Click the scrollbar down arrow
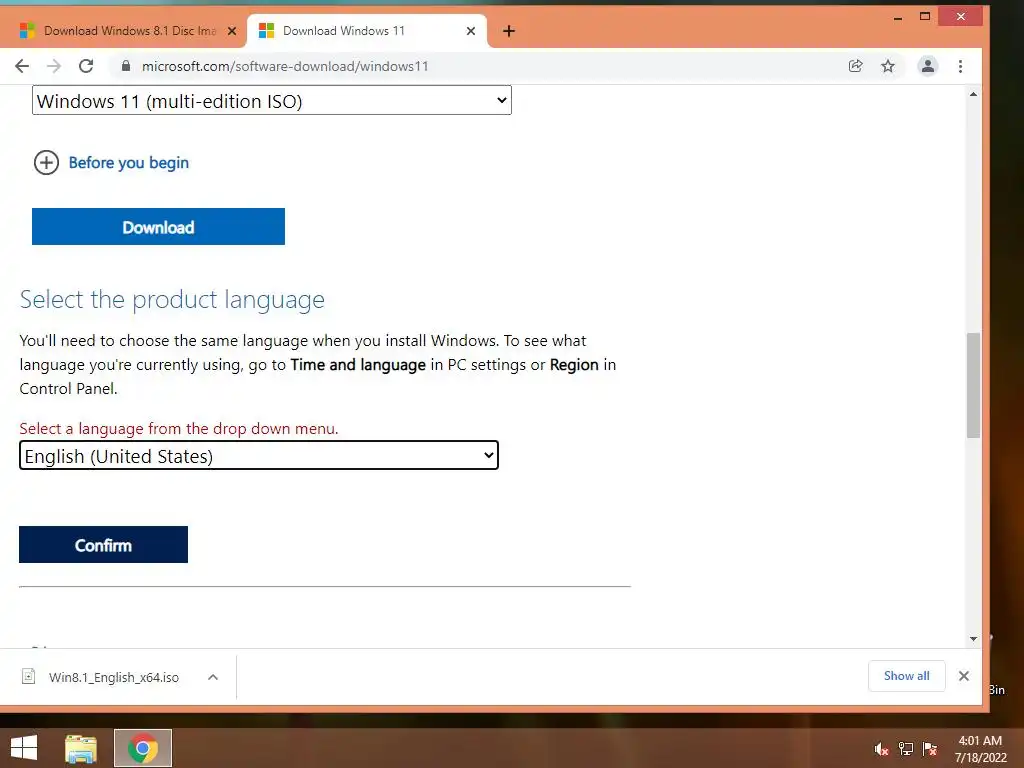This screenshot has width=1024, height=768. (973, 639)
